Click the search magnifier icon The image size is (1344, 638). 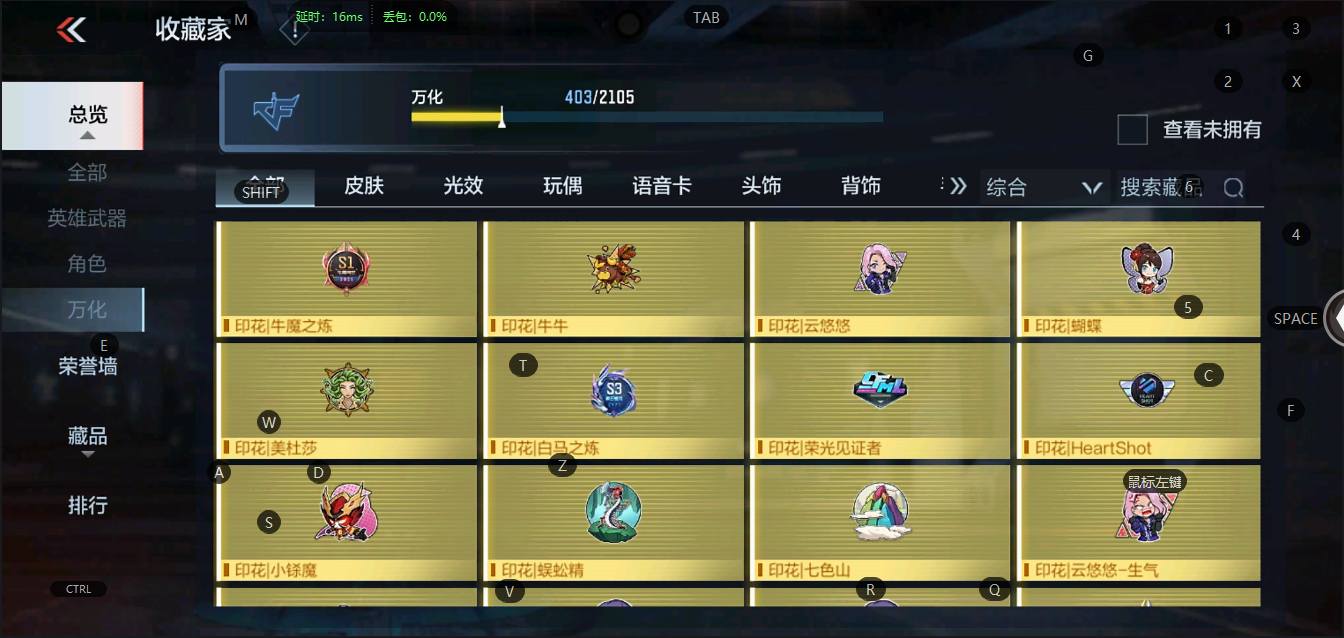1233,188
